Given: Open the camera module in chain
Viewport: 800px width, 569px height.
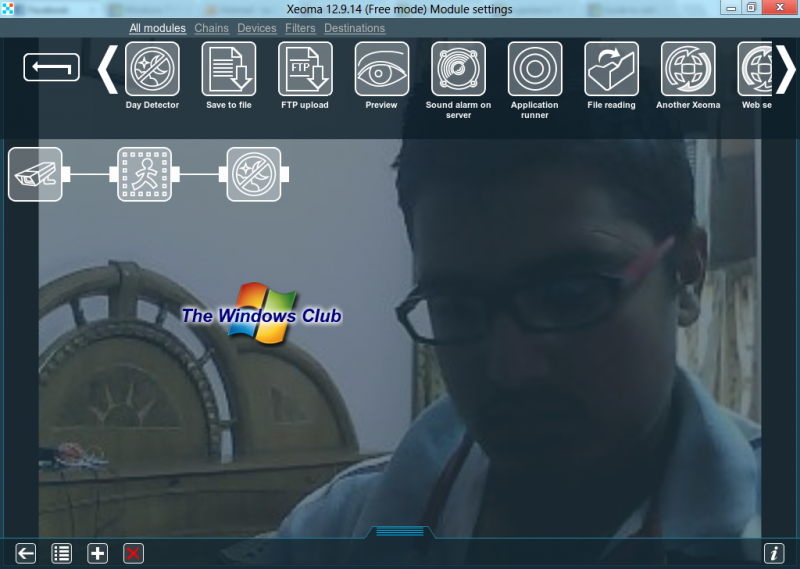Looking at the screenshot, I should point(35,174).
